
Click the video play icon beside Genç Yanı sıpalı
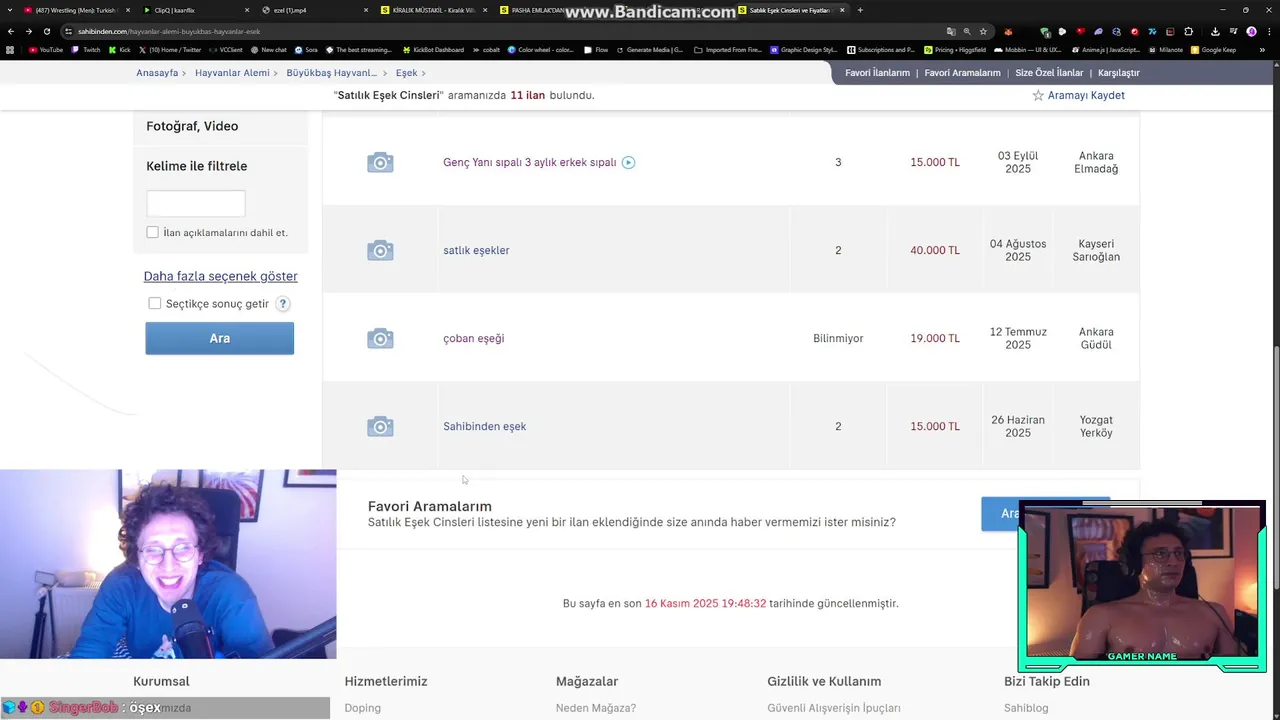pos(628,162)
